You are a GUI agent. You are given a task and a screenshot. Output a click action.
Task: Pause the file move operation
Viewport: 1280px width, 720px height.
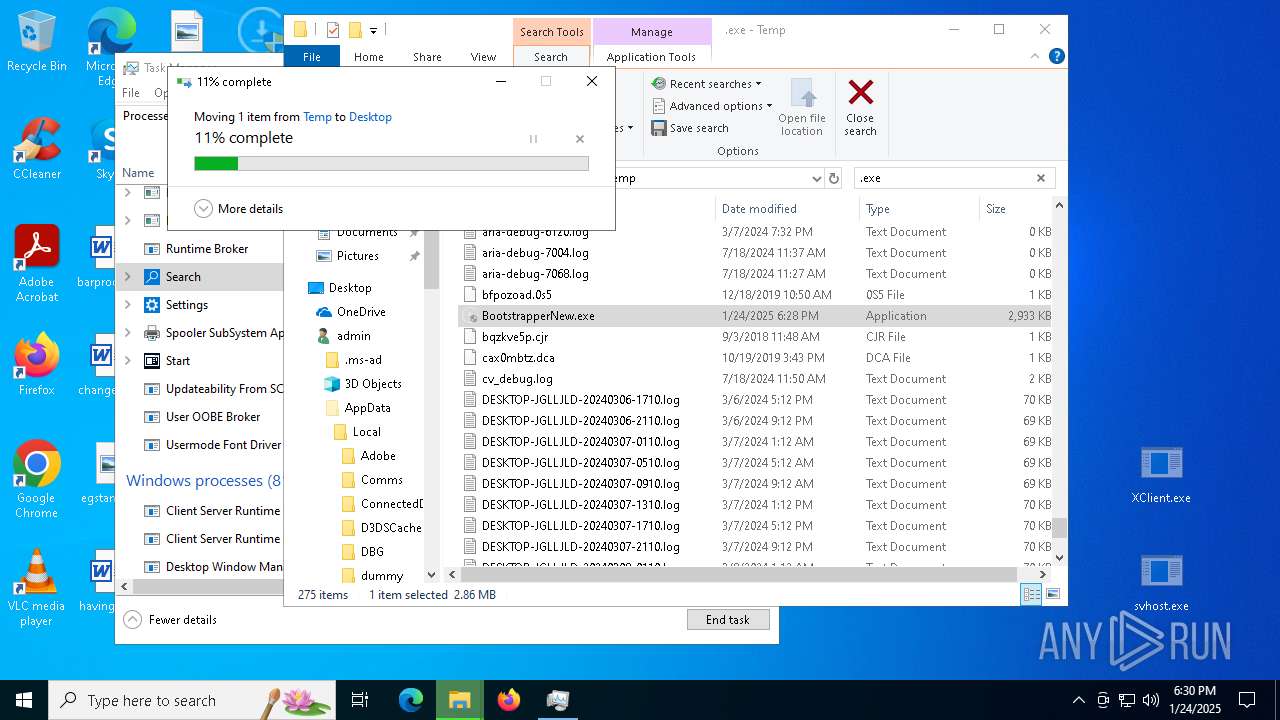click(x=533, y=139)
